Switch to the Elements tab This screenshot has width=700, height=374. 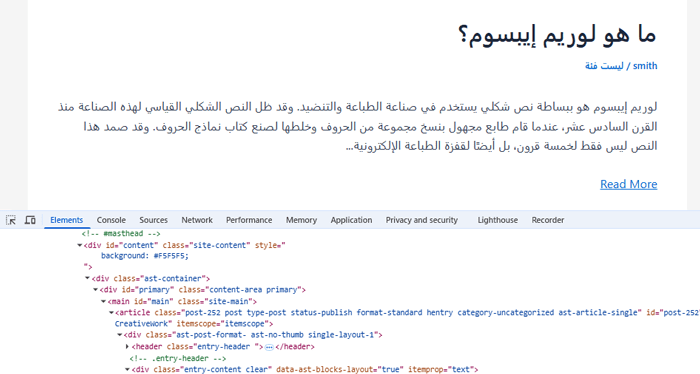(67, 220)
